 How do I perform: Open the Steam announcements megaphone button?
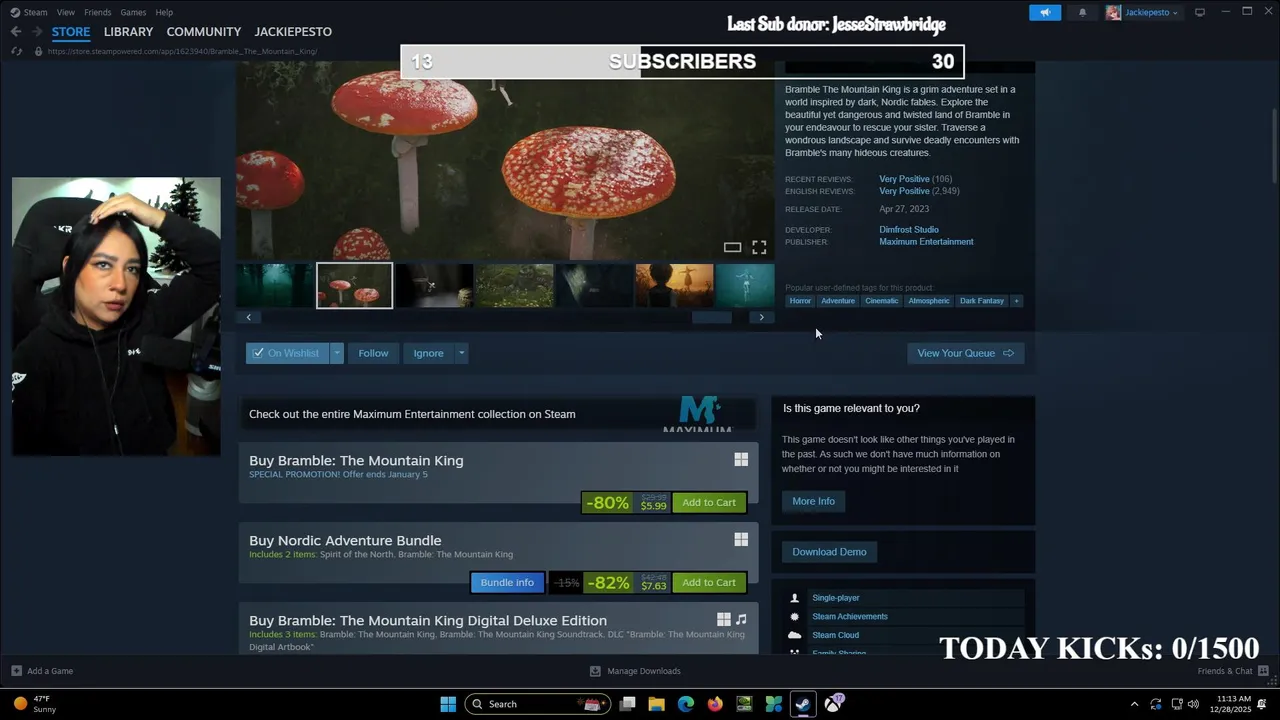click(x=1045, y=12)
